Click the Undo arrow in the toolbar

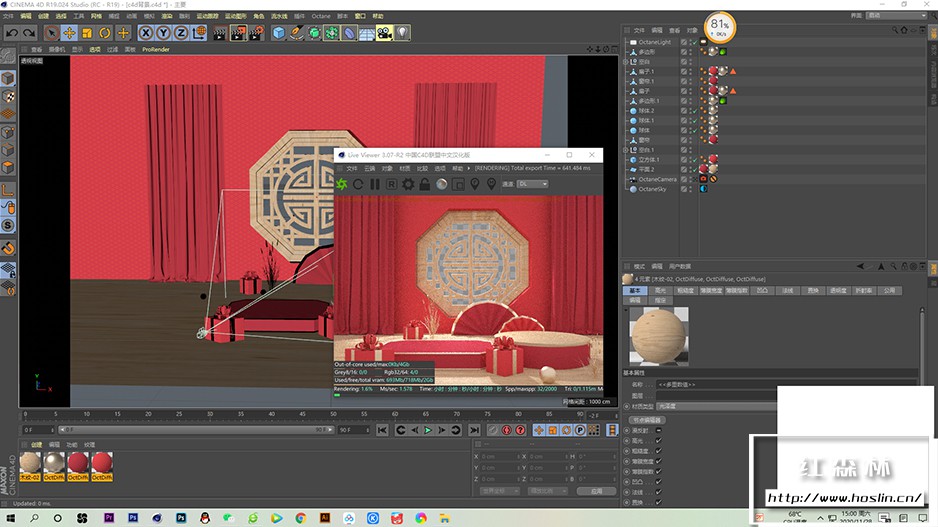coord(12,33)
